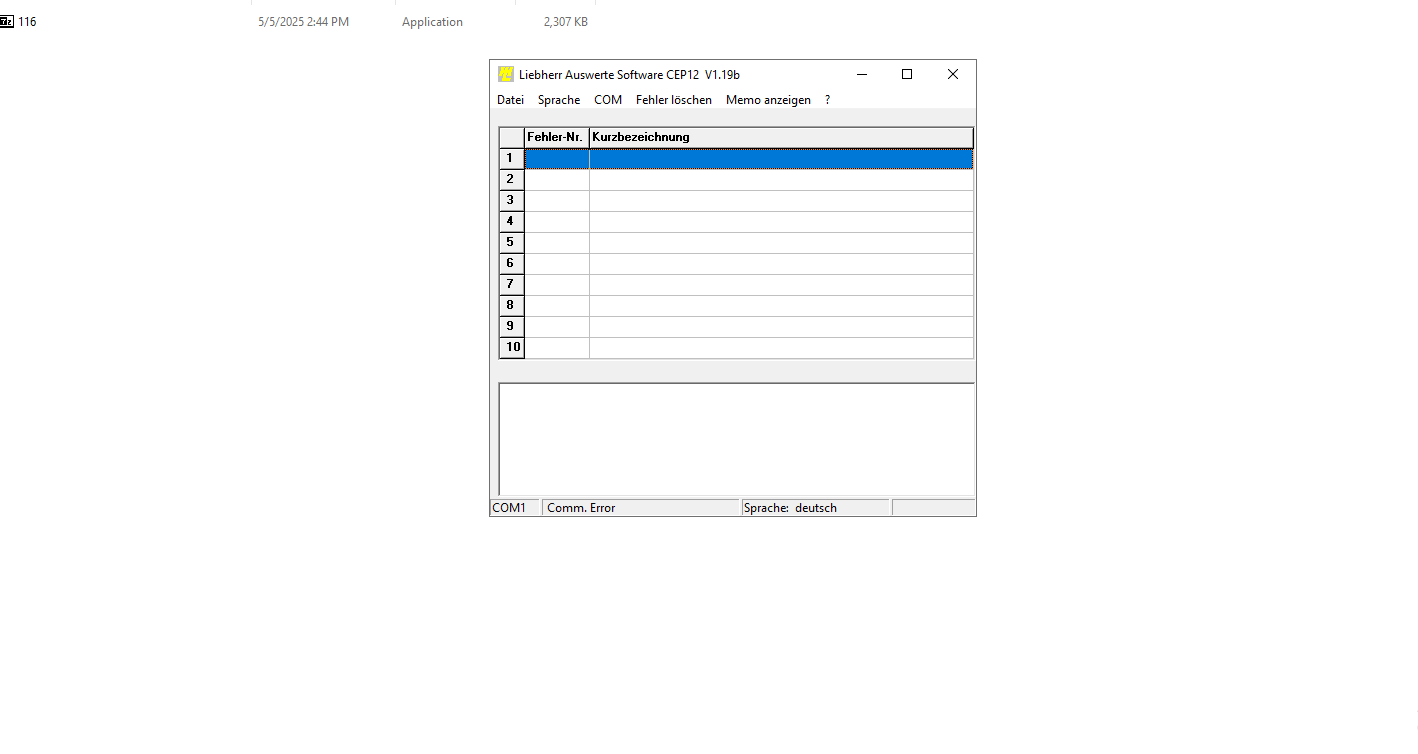
Task: Select row header 1
Action: pyautogui.click(x=511, y=158)
